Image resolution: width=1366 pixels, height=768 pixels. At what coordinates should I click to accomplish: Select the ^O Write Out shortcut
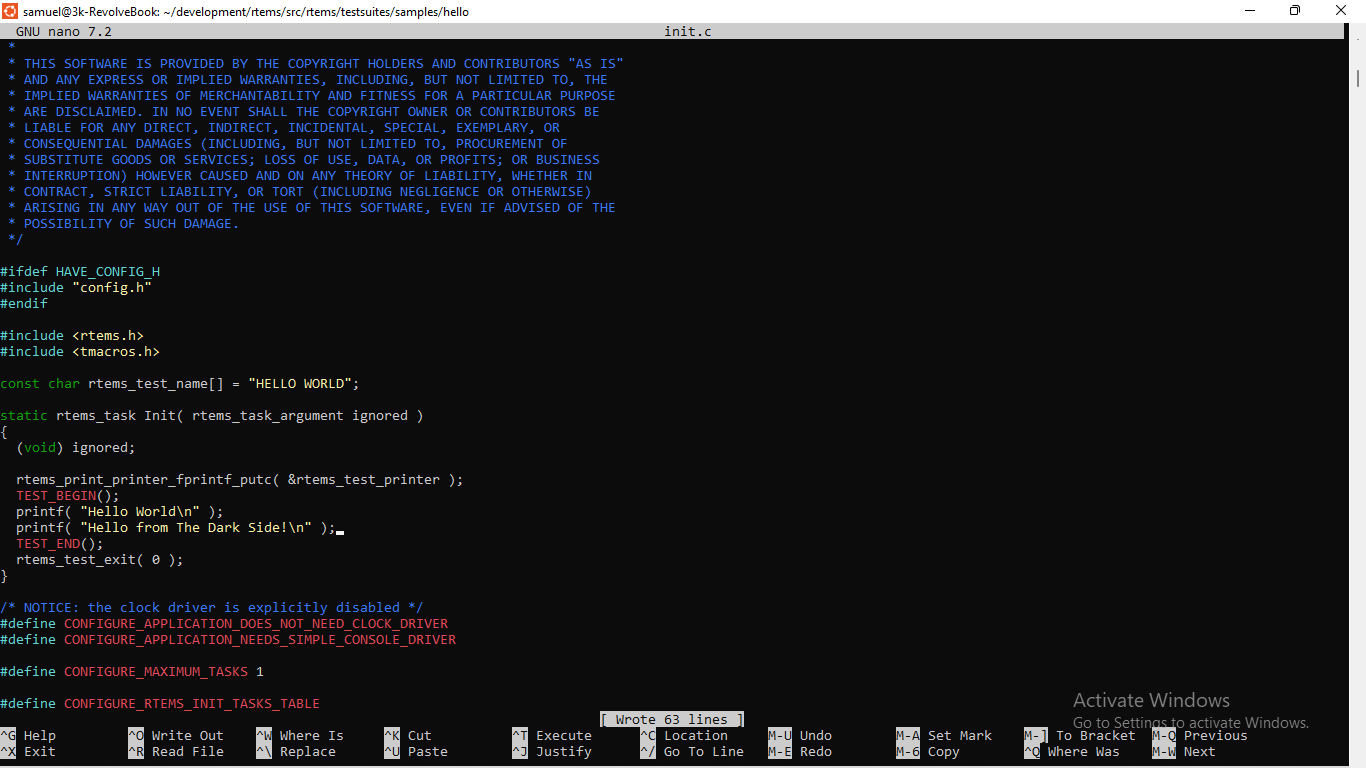(x=176, y=735)
